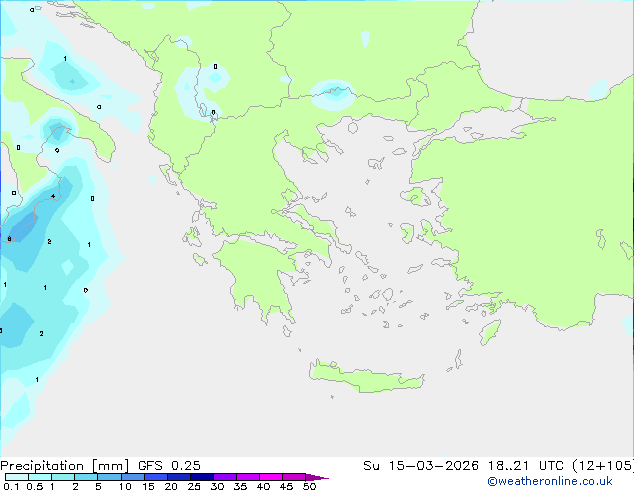Click the '0.1' legend value

[x=11, y=486]
